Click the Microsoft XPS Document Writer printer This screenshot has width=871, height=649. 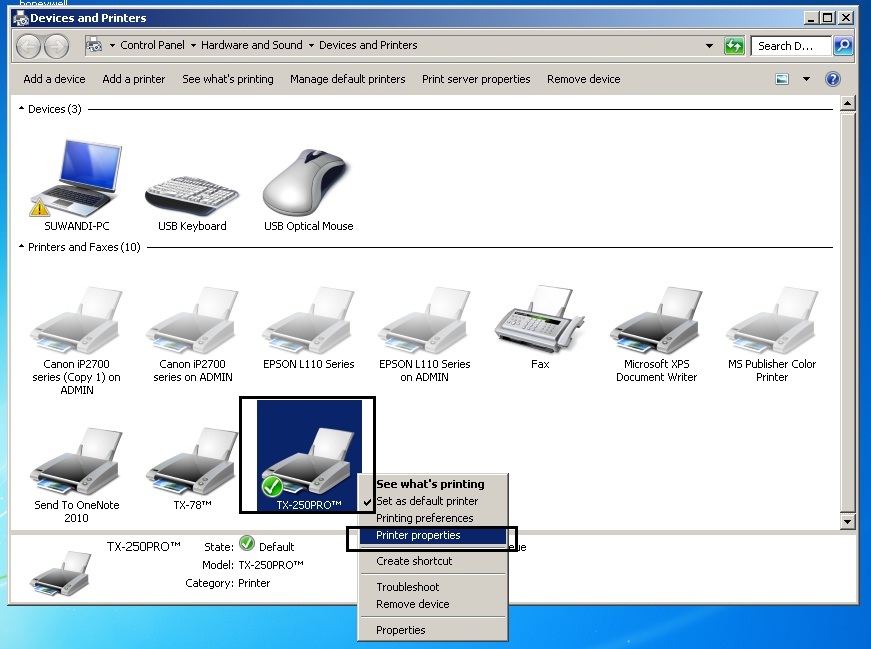coord(656,320)
